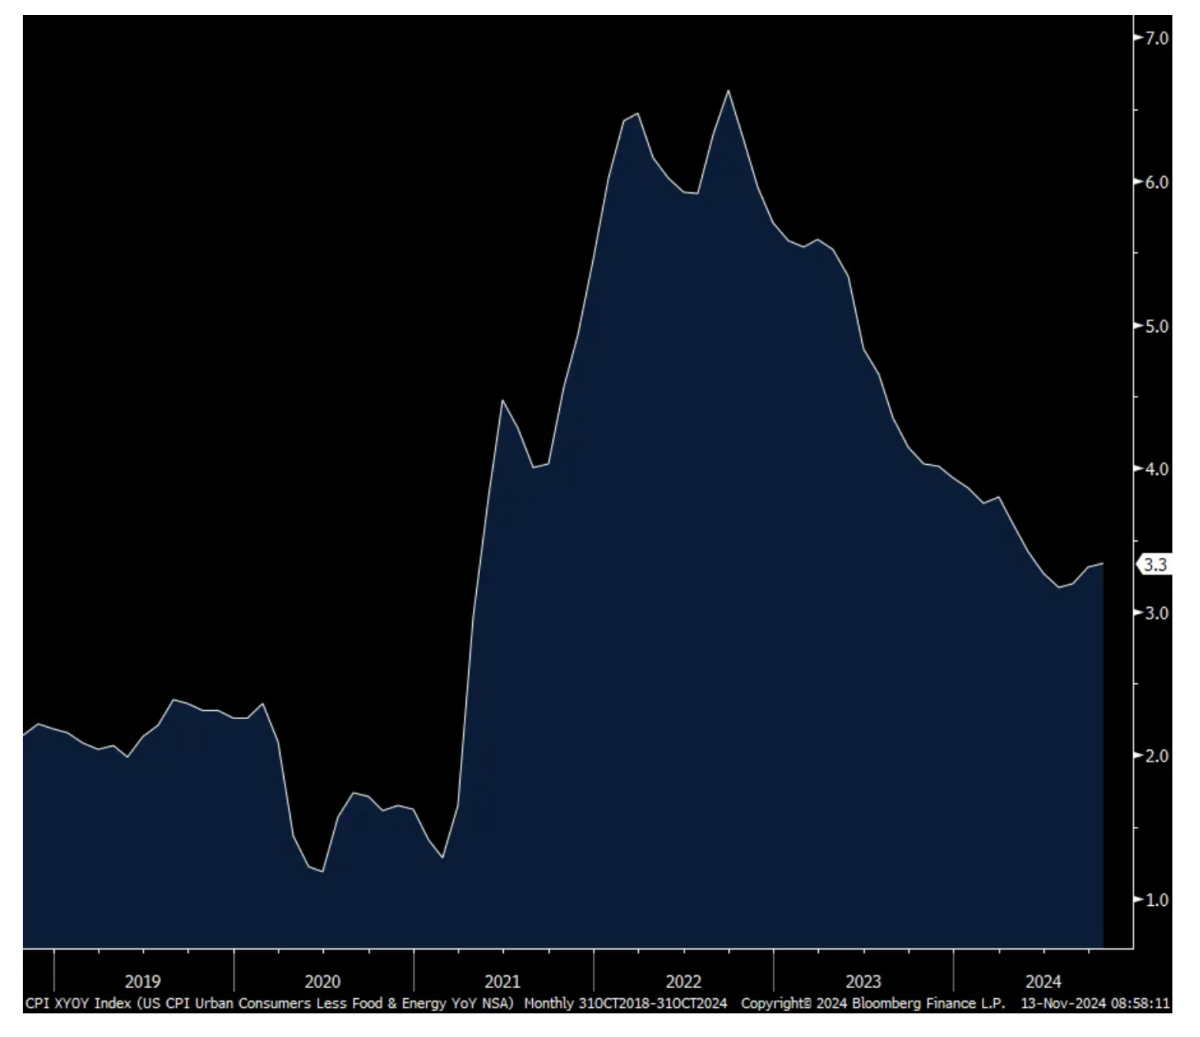The height and width of the screenshot is (1037, 1200).
Task: Click the 3.3 current value tag
Action: [x=1155, y=565]
